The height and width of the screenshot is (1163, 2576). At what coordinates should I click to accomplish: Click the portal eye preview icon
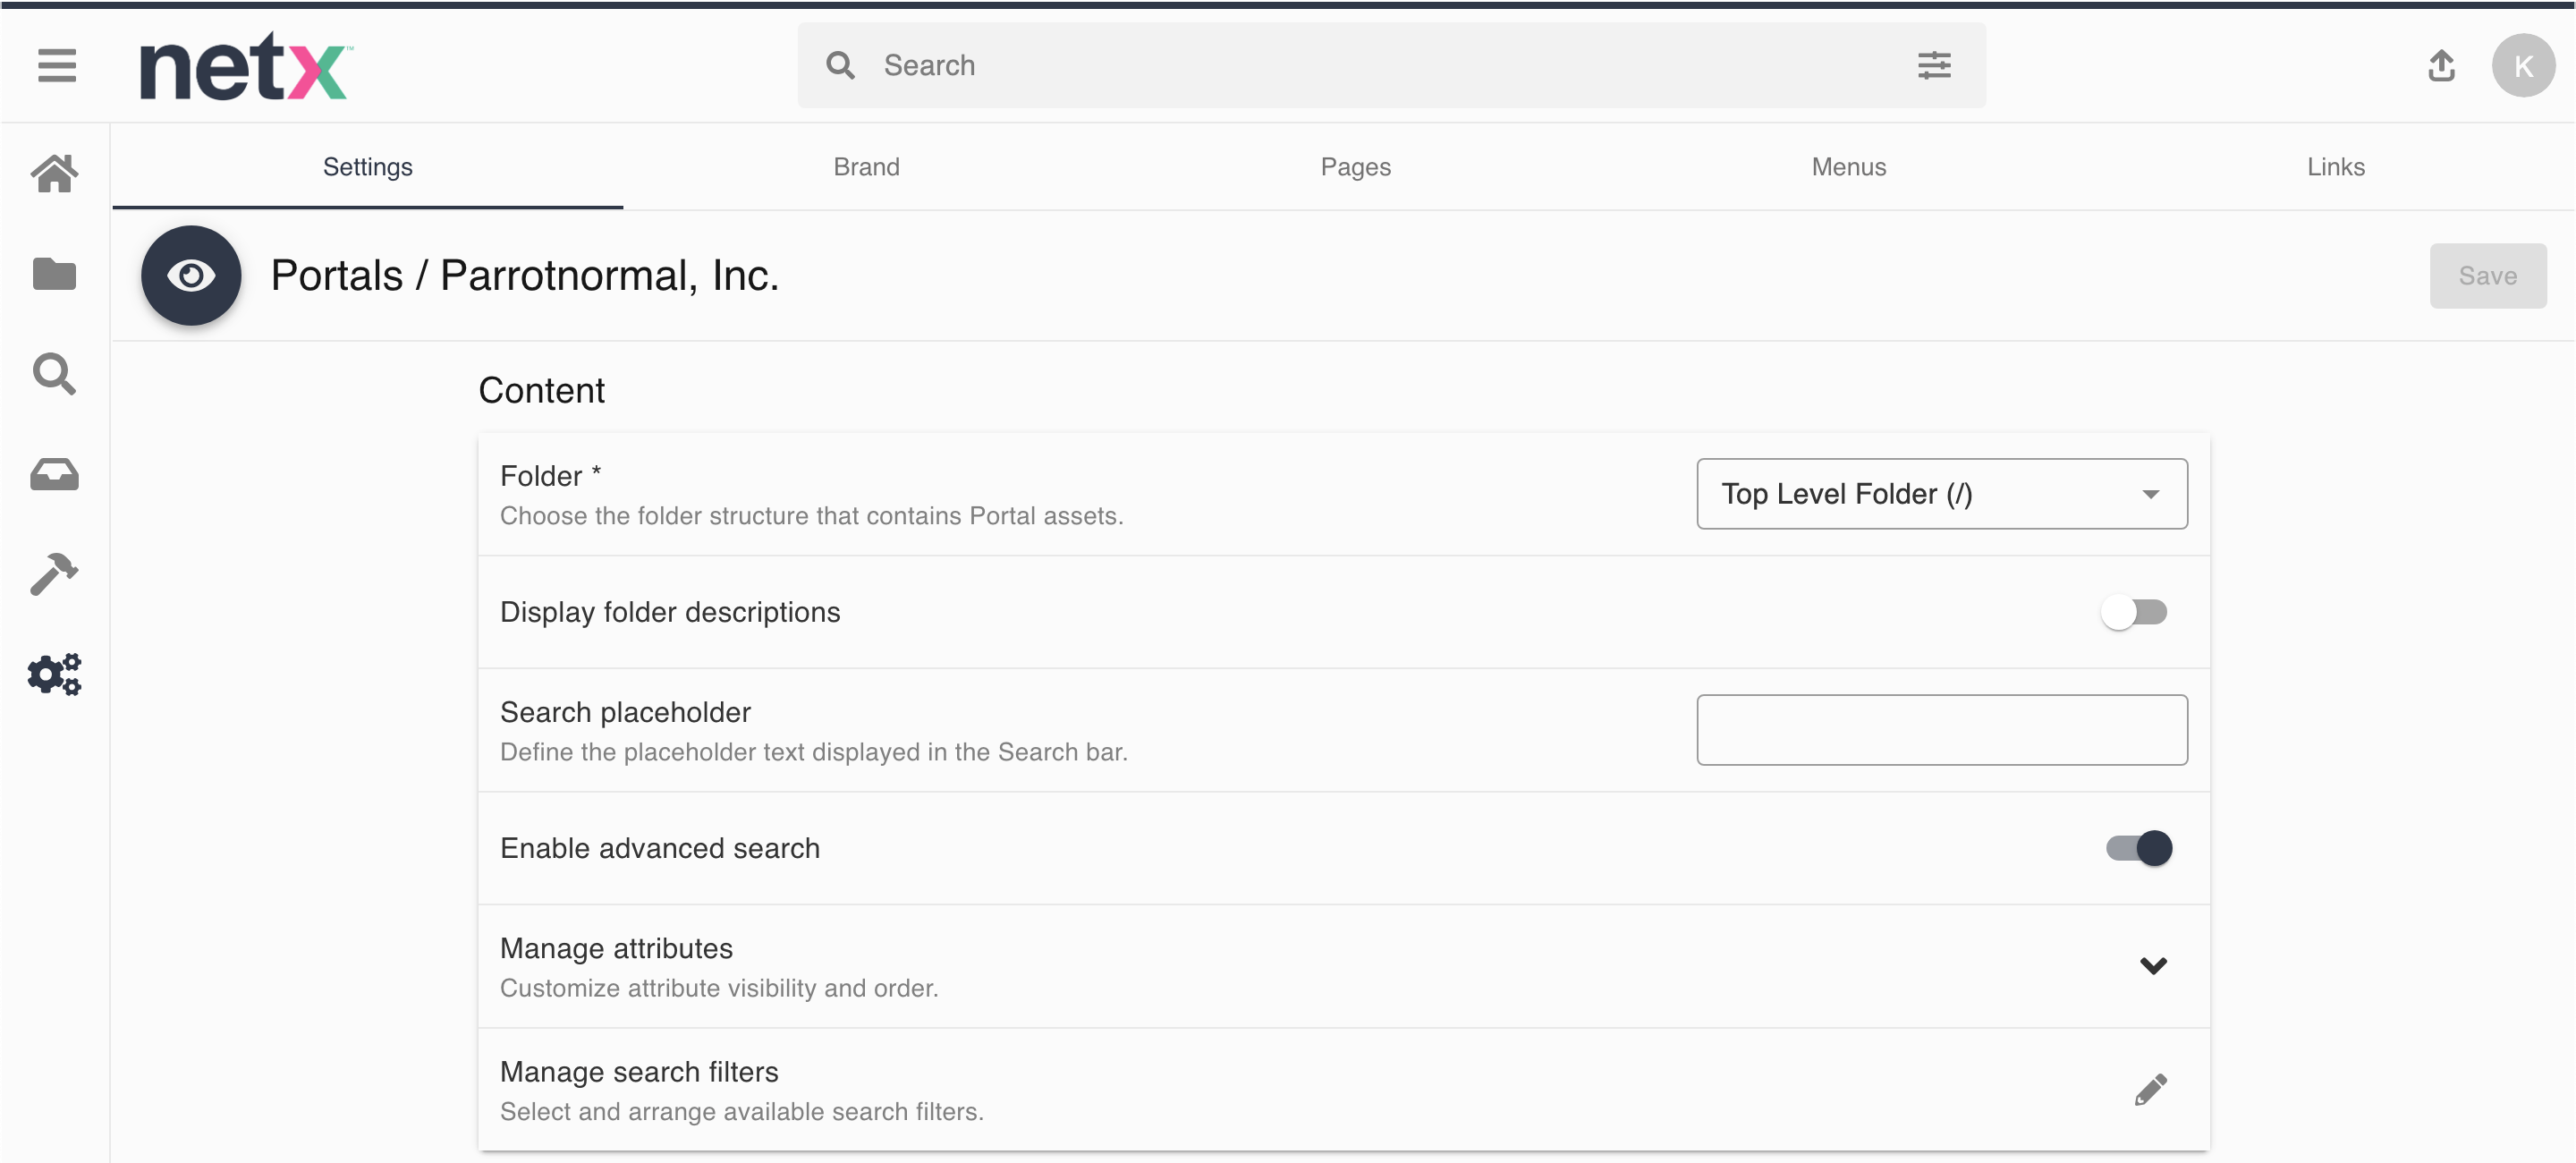click(x=191, y=275)
